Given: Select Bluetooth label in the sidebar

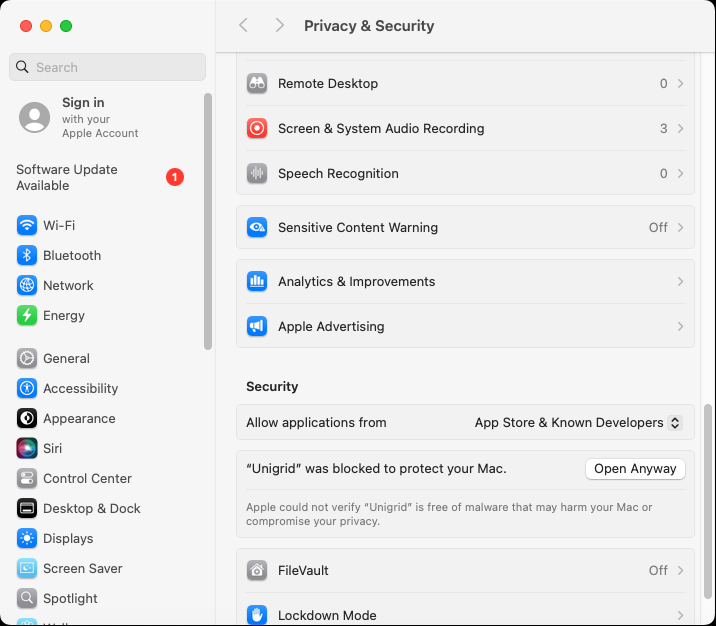Looking at the screenshot, I should [x=72, y=255].
